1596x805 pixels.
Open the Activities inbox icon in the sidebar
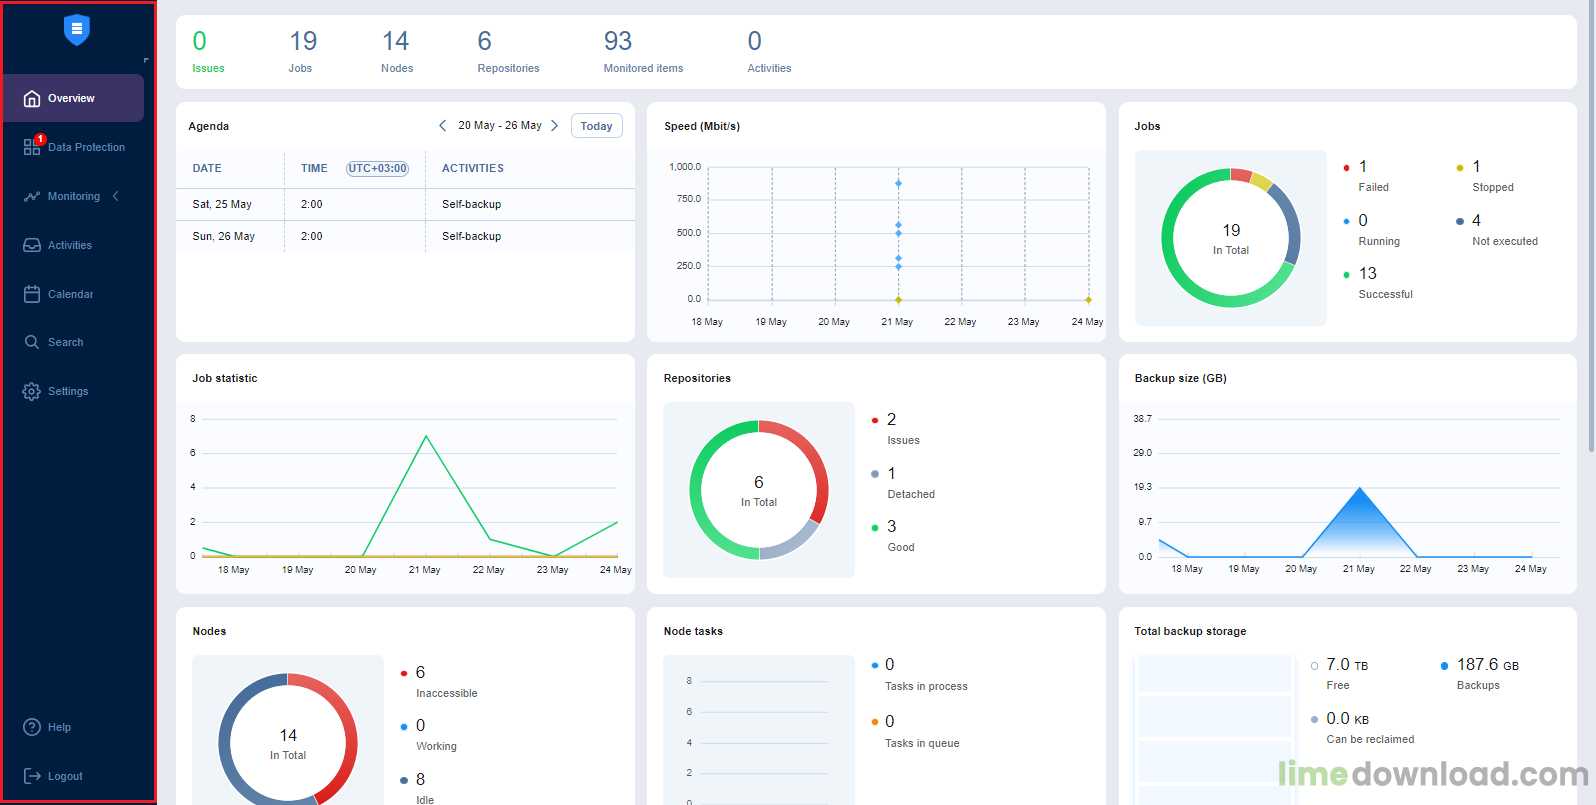[32, 245]
